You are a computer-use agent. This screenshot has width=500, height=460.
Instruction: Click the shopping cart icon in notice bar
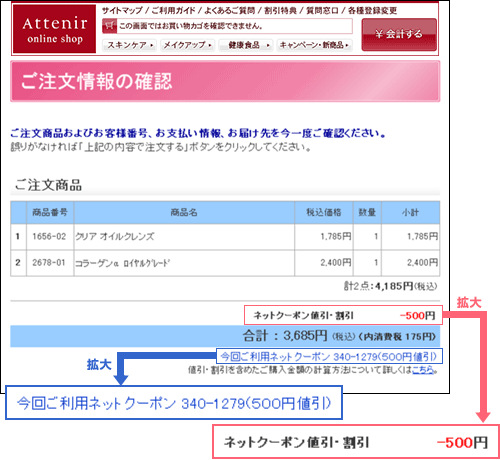[x=109, y=26]
